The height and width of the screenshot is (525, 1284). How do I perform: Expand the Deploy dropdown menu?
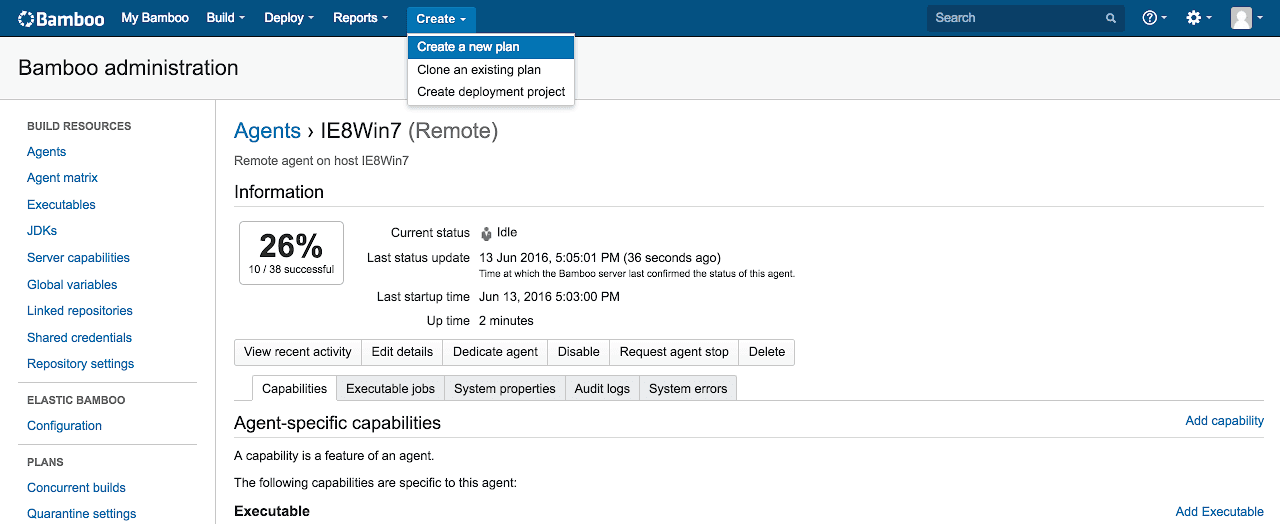point(288,18)
